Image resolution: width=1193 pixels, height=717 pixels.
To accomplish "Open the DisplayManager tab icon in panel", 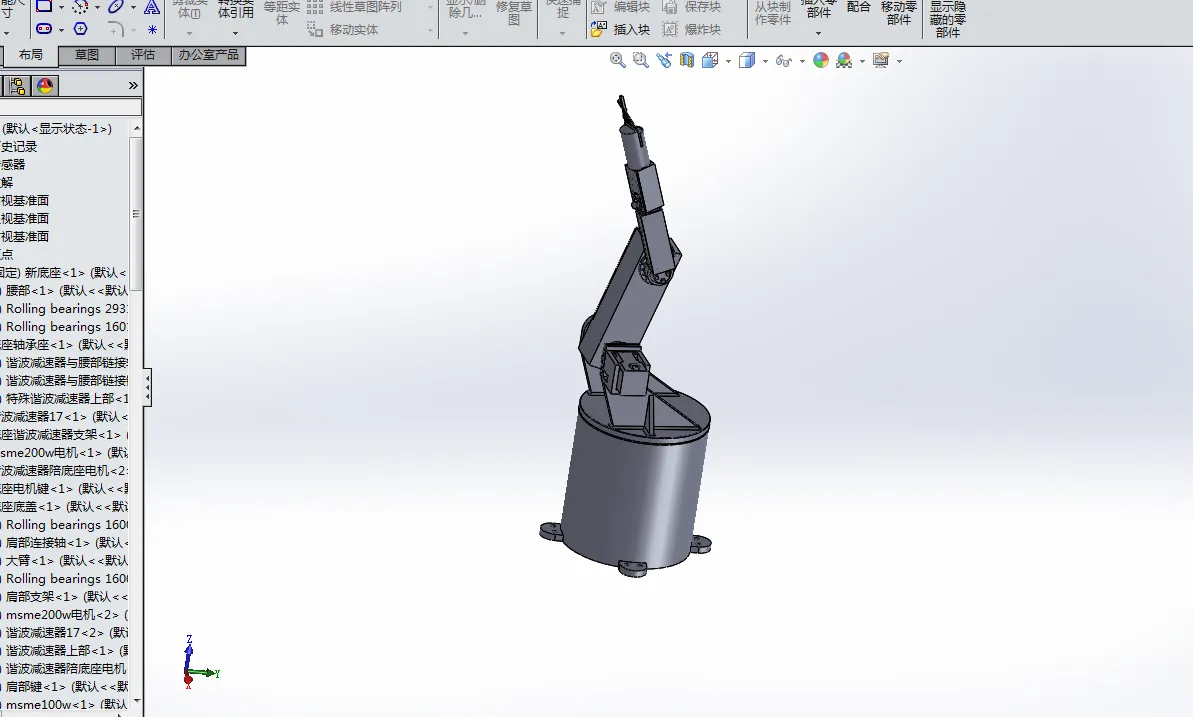I will point(45,86).
